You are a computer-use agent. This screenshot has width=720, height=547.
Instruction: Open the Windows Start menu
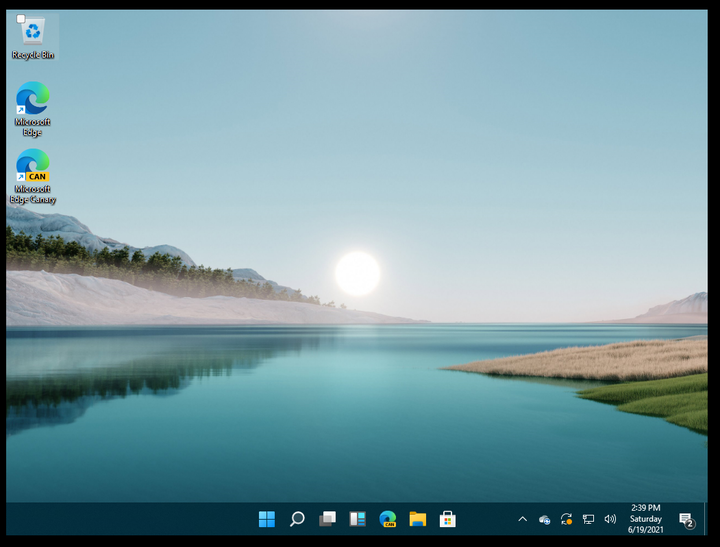(267, 519)
